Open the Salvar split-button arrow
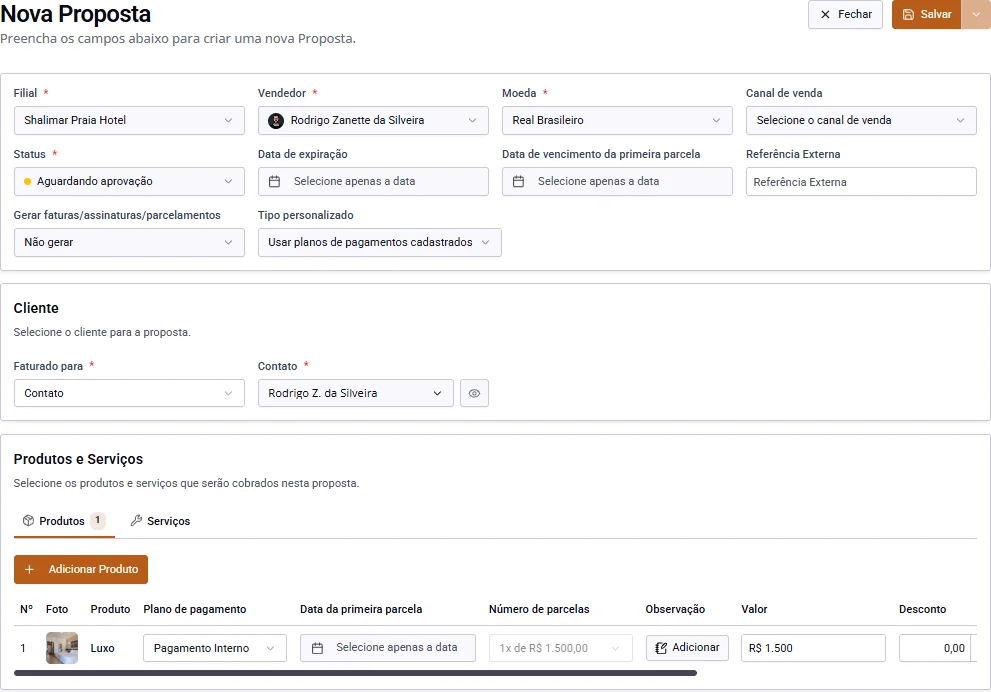991x692 pixels. [x=976, y=14]
